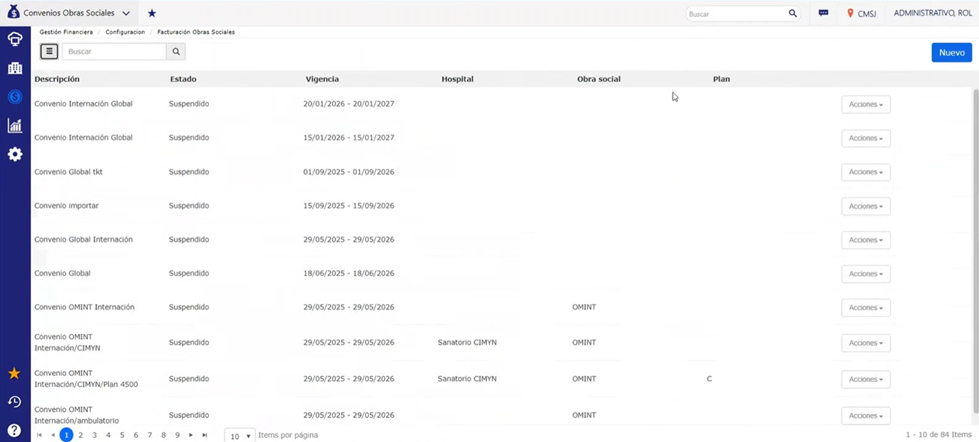Go to previous page arrow
The image size is (979, 442).
53,435
